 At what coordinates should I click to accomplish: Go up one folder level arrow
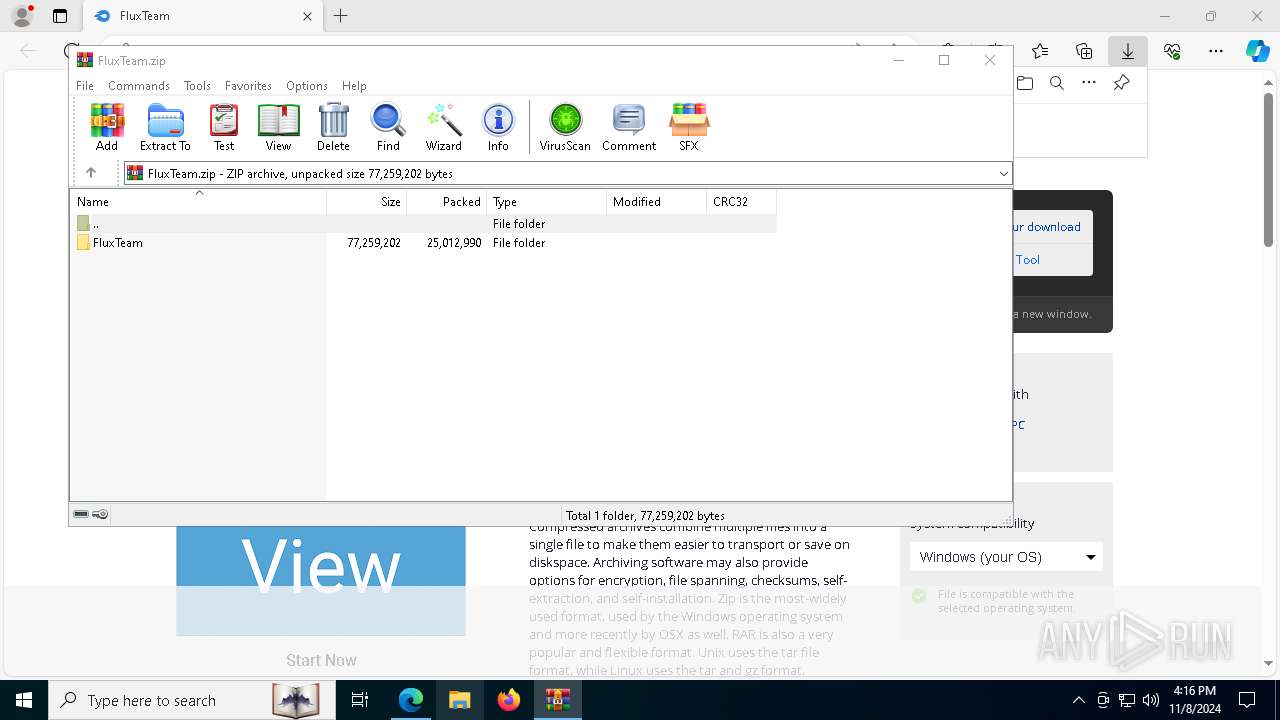90,173
